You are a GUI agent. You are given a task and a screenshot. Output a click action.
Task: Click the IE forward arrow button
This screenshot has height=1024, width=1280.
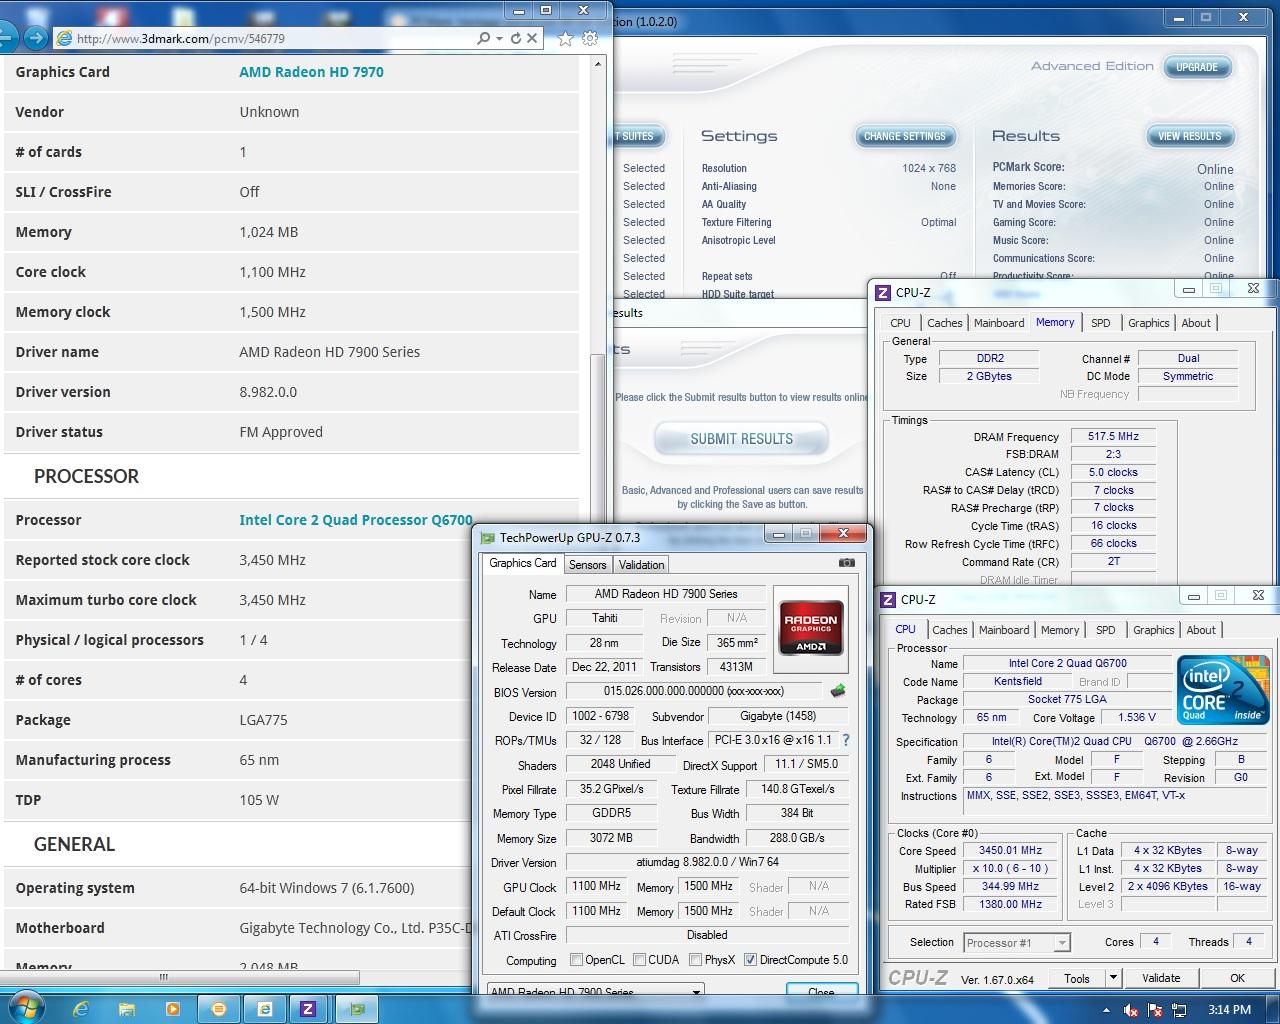(36, 38)
